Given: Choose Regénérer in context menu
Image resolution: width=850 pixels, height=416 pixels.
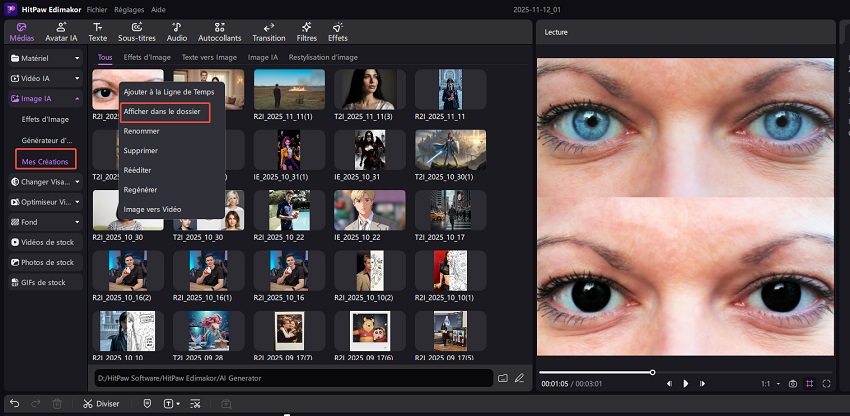Looking at the screenshot, I should tap(140, 189).
